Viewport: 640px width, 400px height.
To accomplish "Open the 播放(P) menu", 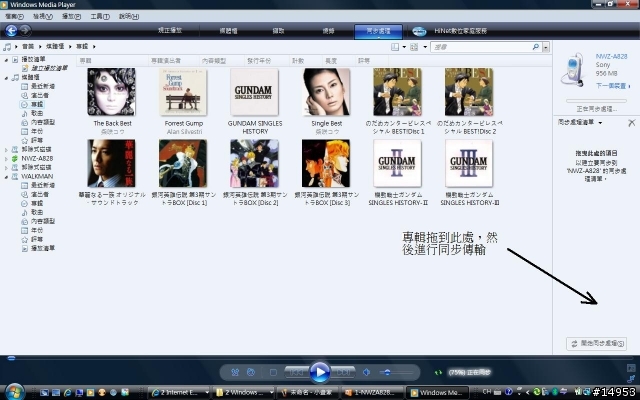I will 71,17.
